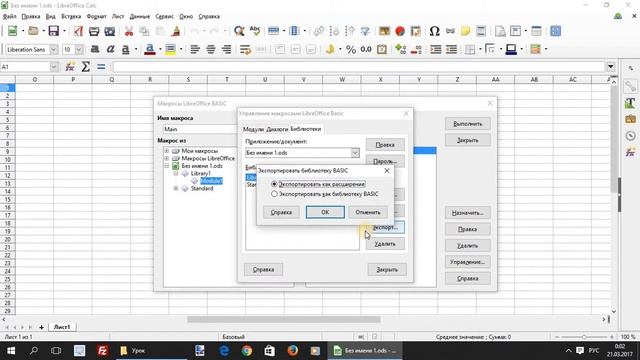The height and width of the screenshot is (360, 640).
Task: Switch to the Диалоги tab
Action: click(x=277, y=129)
